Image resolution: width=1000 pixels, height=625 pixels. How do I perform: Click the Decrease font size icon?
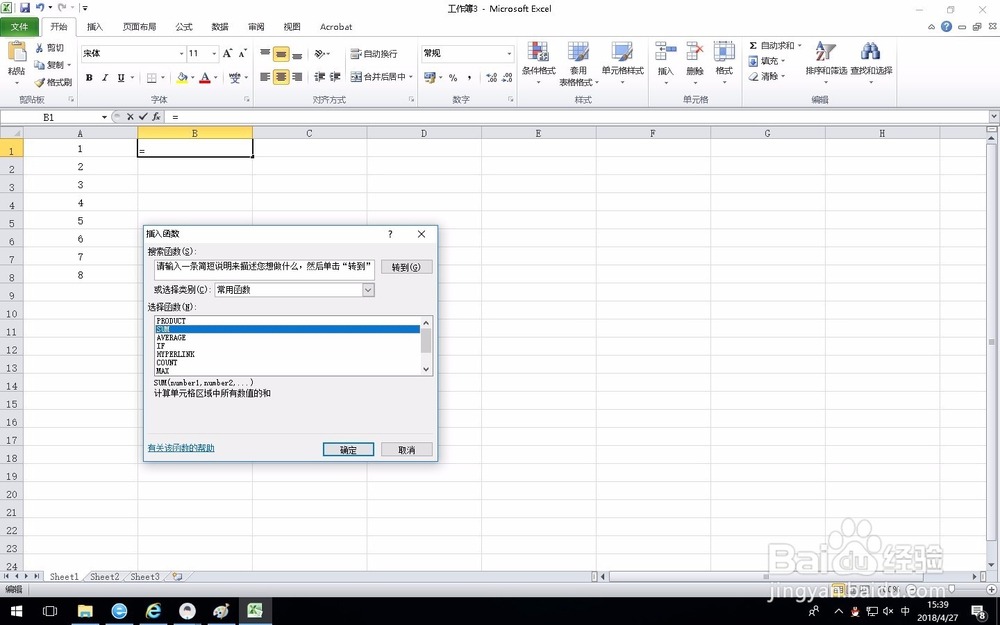[242, 54]
